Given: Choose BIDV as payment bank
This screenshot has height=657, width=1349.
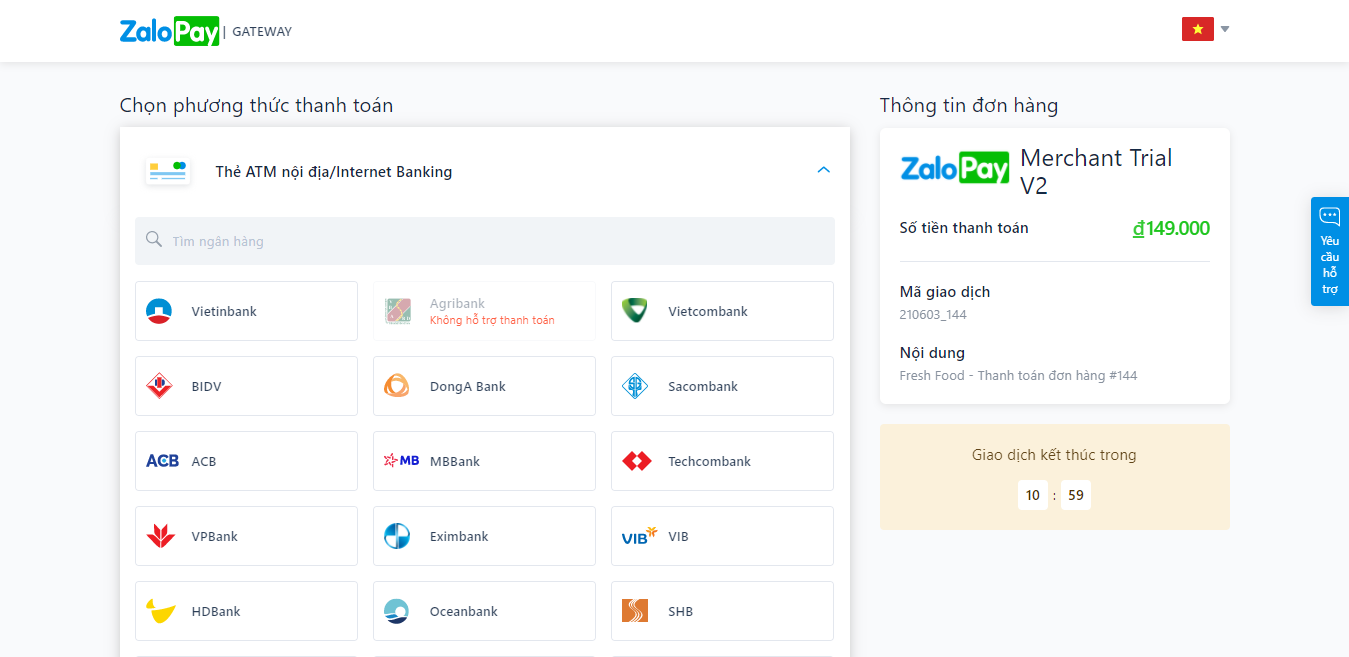Looking at the screenshot, I should point(246,386).
